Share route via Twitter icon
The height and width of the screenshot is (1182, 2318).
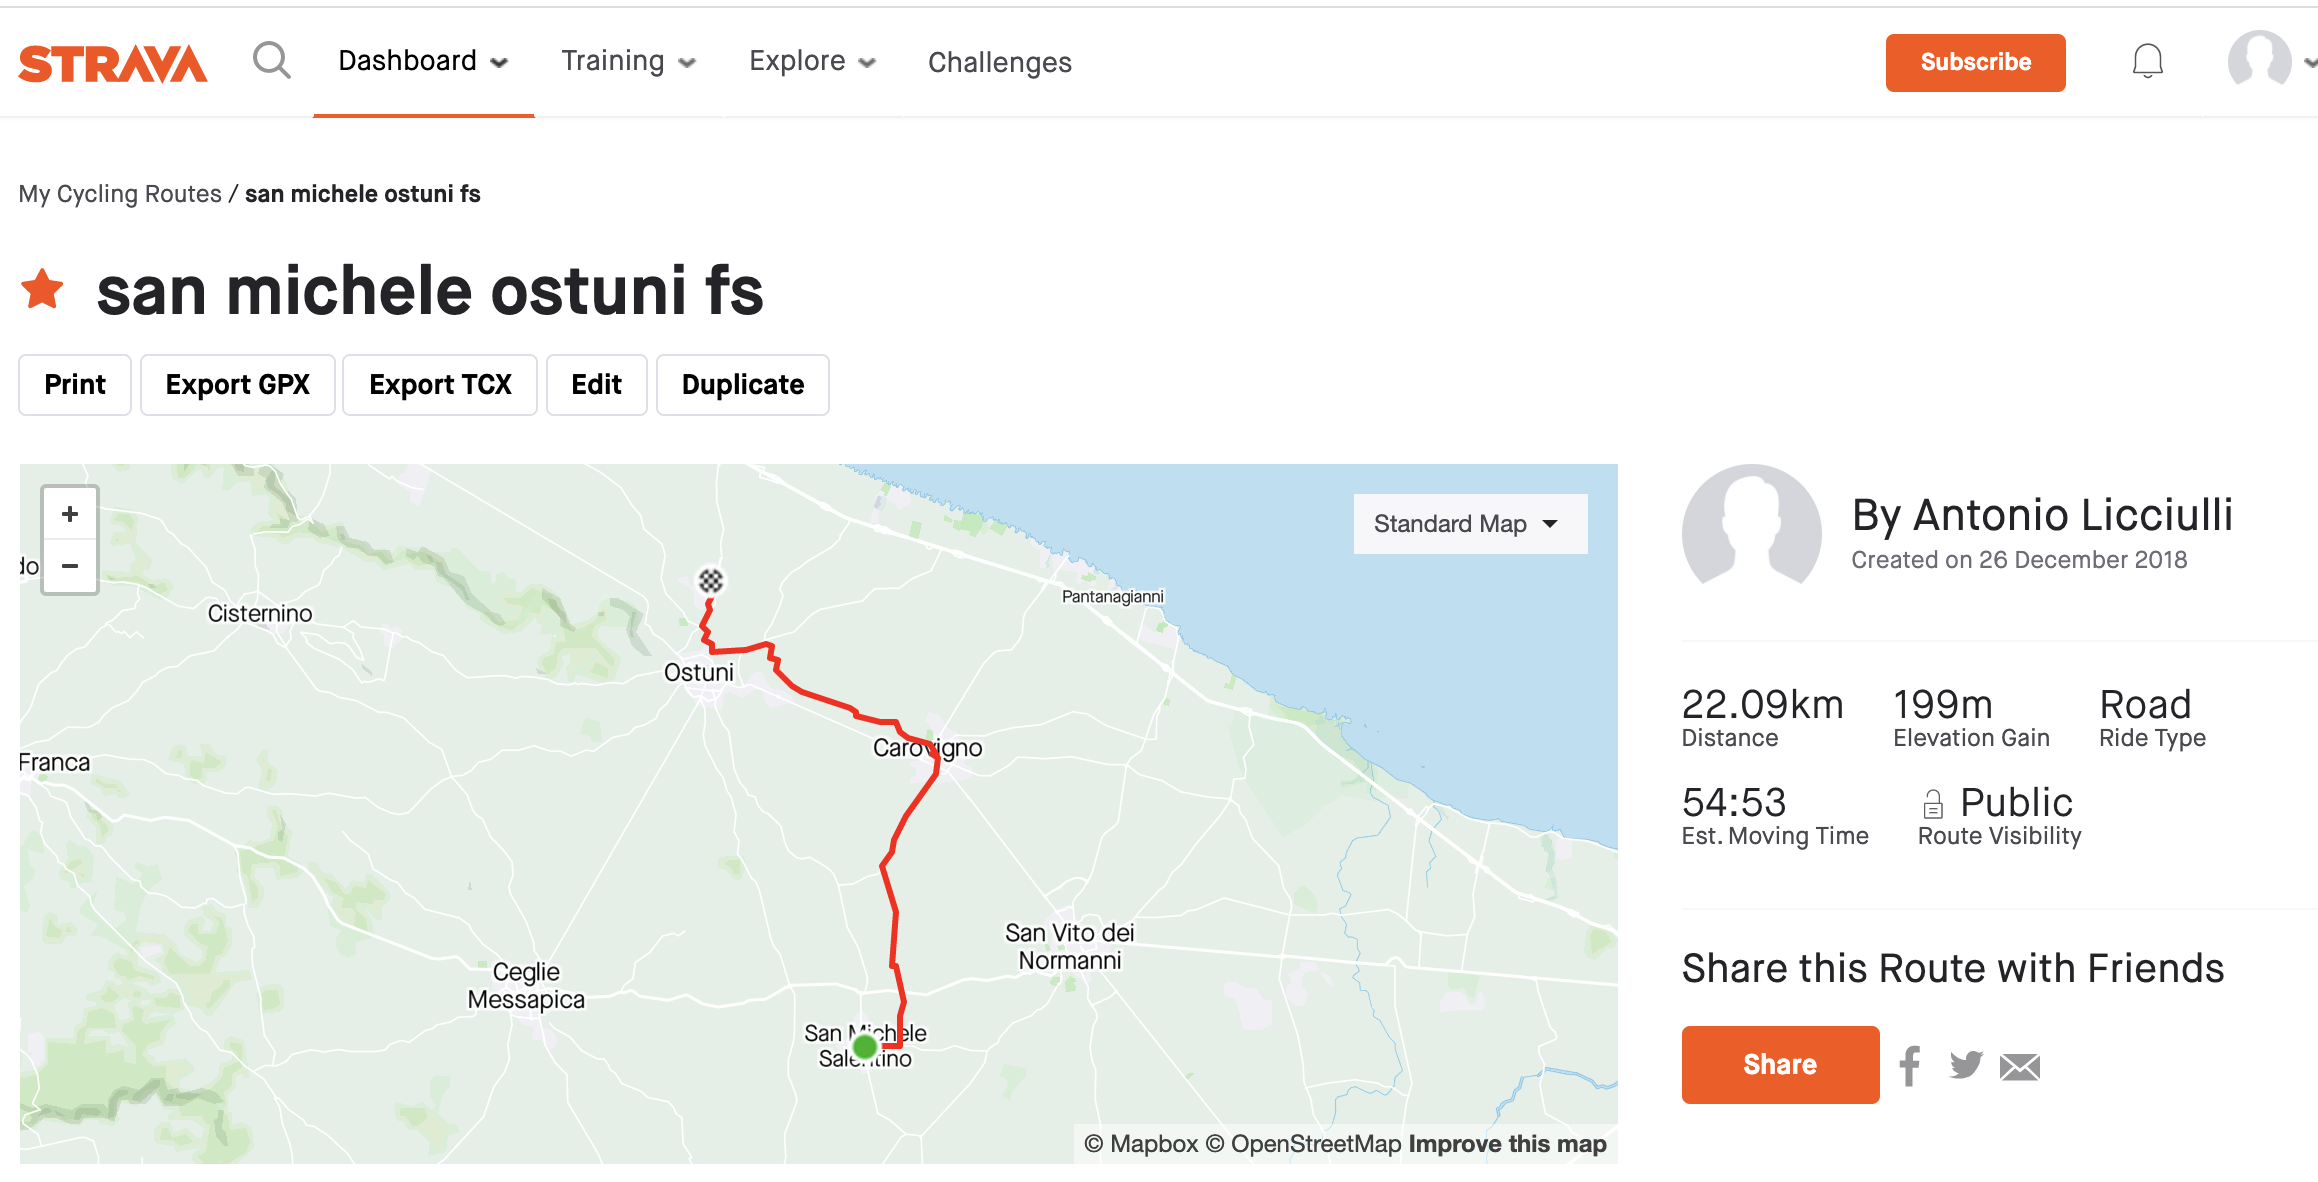point(1966,1065)
